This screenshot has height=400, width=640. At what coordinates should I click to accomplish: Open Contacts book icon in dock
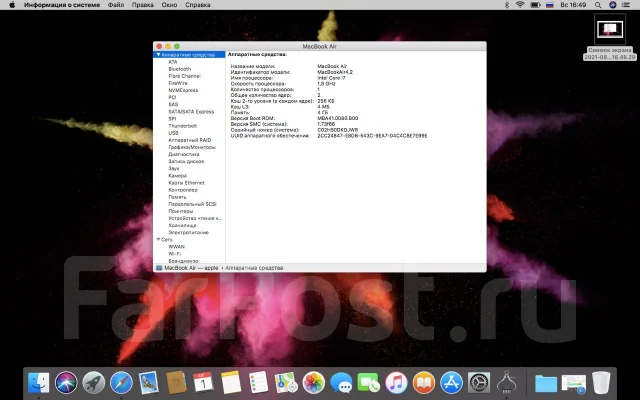click(176, 382)
